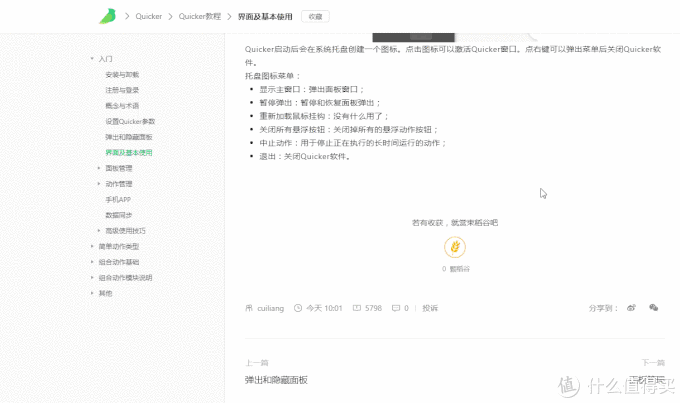Collapse the 入门 section
680x403 pixels.
coord(92,59)
